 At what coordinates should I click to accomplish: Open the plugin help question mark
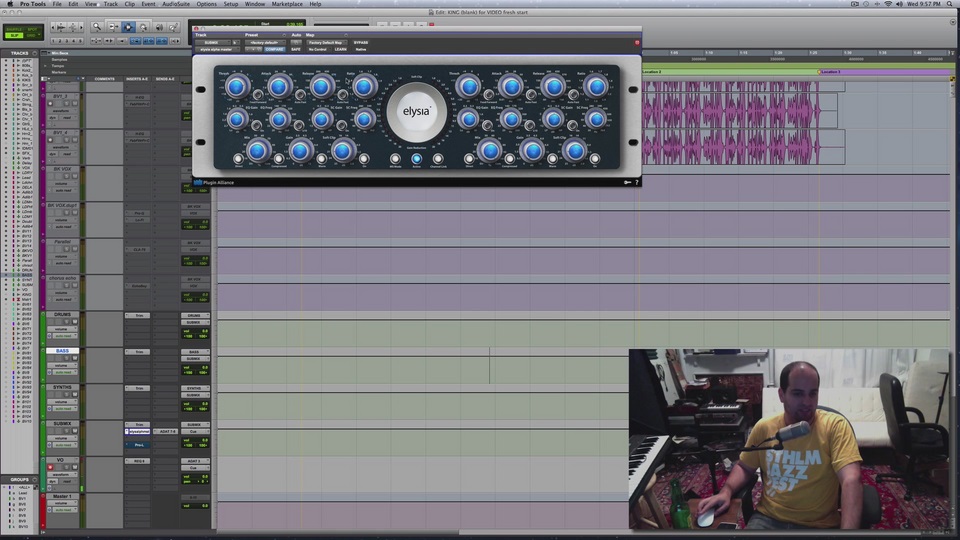(x=637, y=182)
